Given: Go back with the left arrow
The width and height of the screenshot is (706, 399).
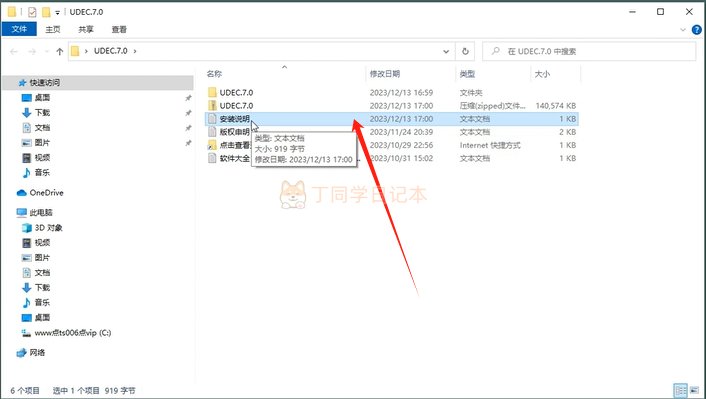Looking at the screenshot, I should (14, 51).
